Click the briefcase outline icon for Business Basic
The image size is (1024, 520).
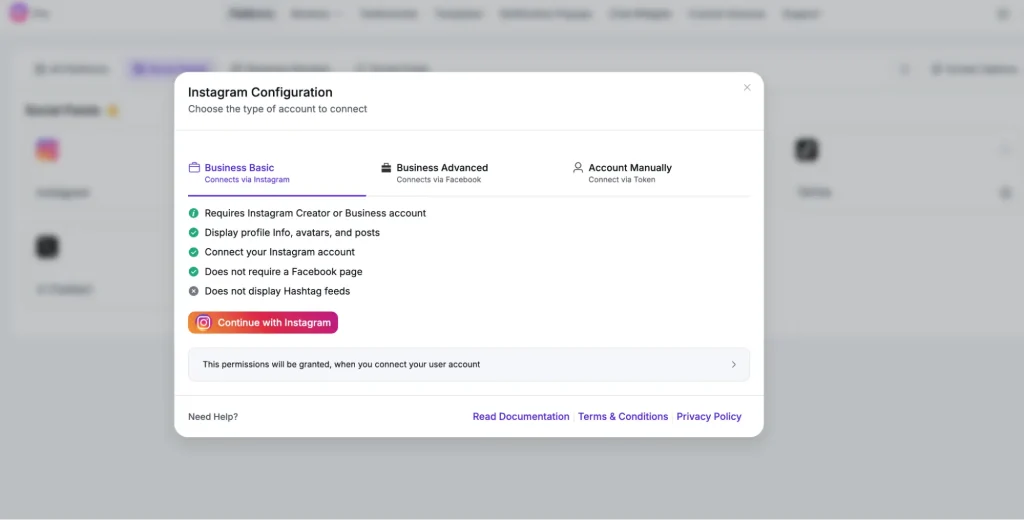(x=194, y=168)
